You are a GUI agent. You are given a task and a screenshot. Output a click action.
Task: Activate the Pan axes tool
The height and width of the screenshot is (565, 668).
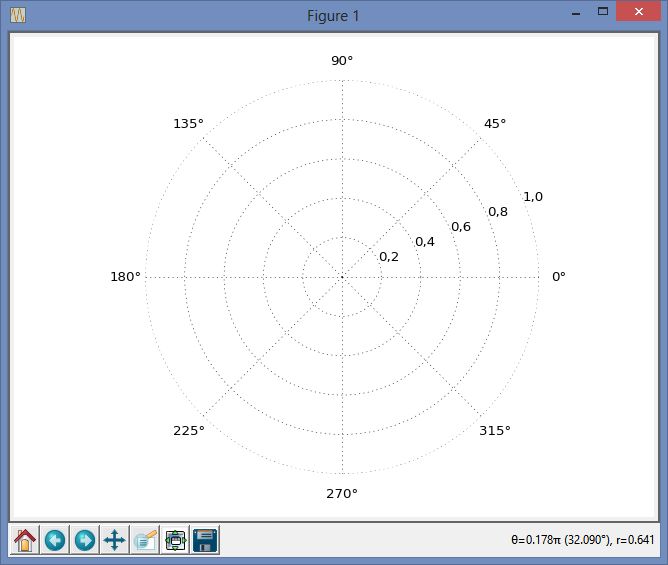tap(115, 540)
